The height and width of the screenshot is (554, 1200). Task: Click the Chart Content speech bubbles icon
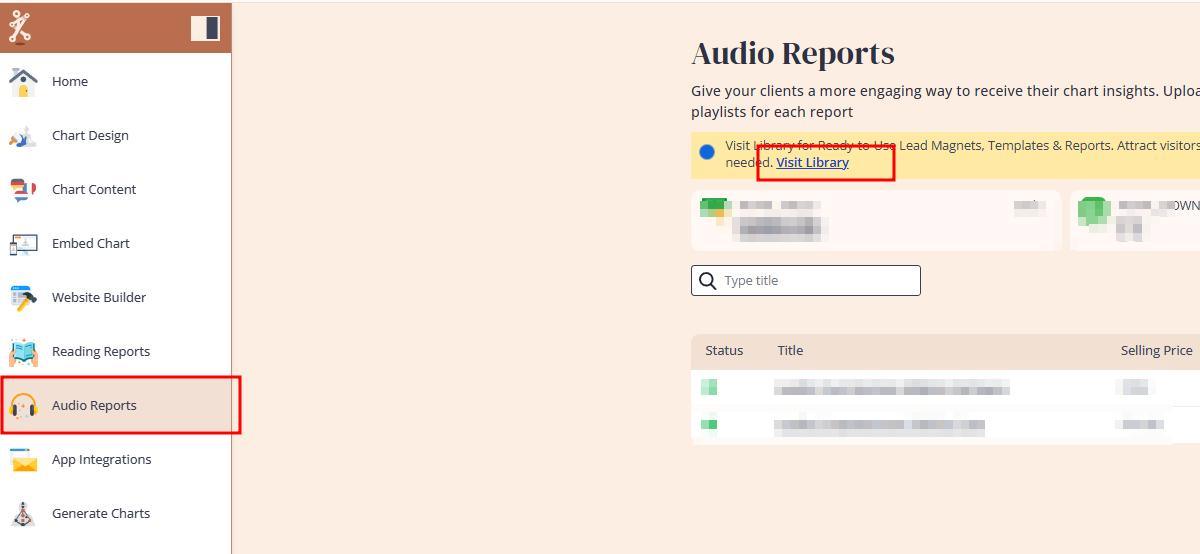(23, 190)
